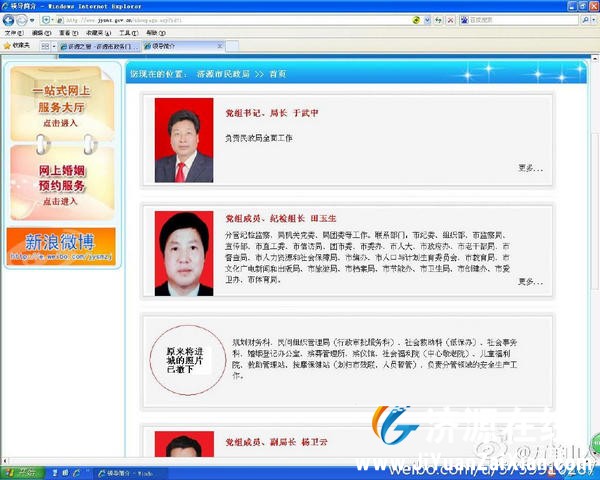Click the horizontal scrollbar left arrow

click(x=4, y=461)
